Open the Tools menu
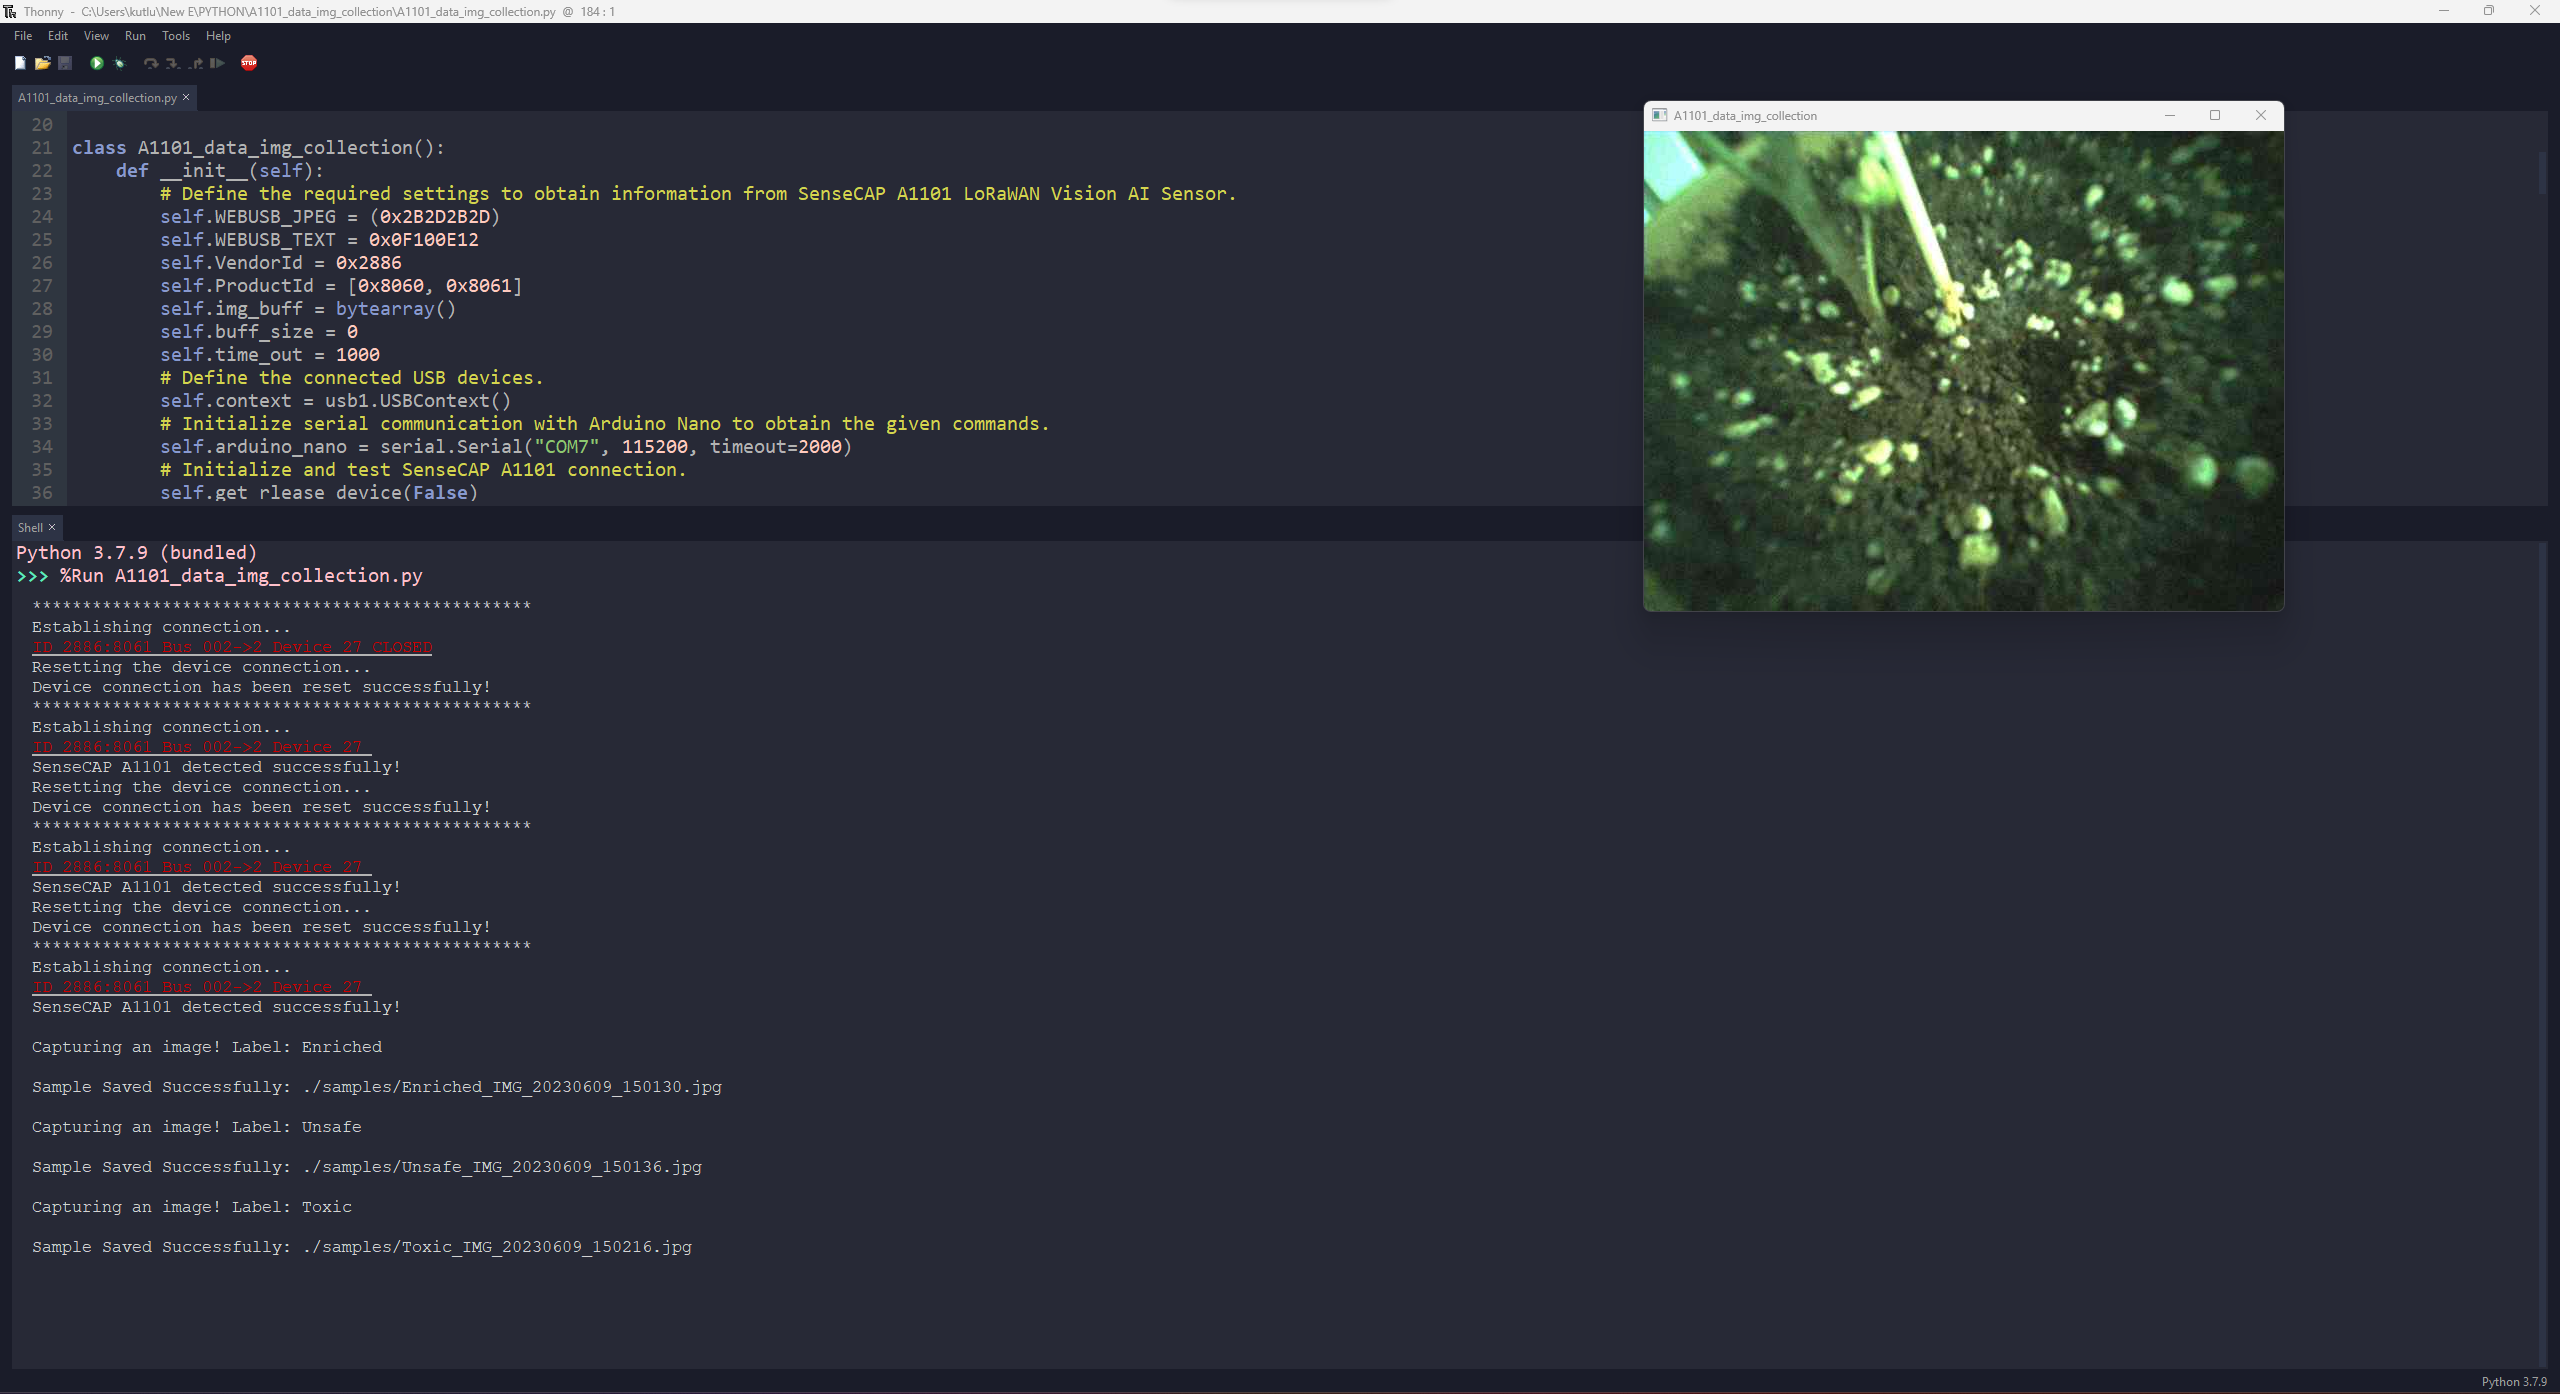This screenshot has height=1394, width=2560. pos(175,35)
